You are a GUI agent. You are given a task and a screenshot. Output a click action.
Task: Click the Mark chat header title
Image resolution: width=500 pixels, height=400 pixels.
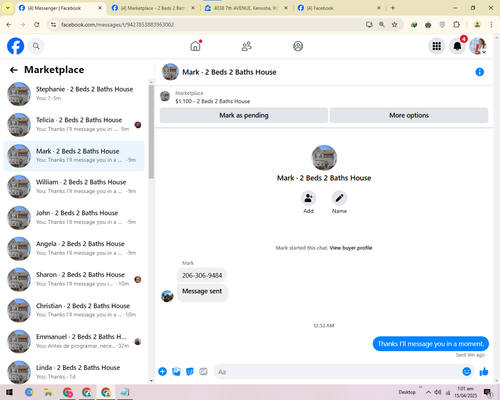coord(229,72)
